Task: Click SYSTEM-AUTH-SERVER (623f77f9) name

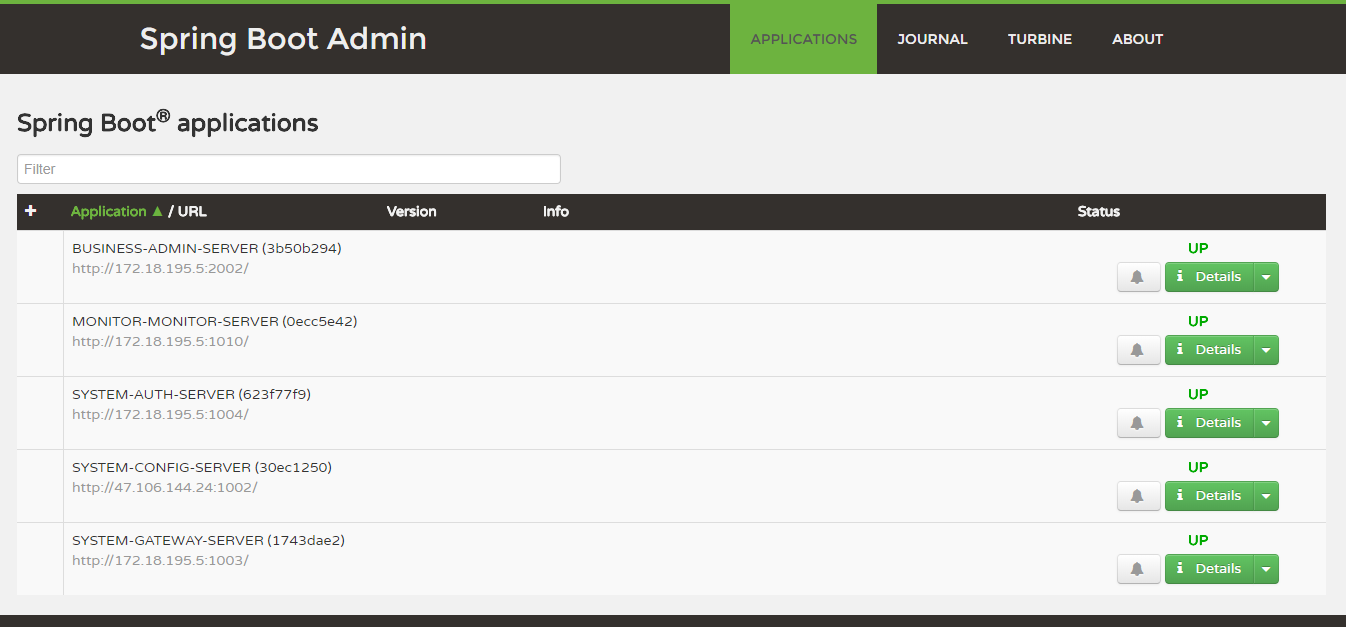Action: pyautogui.click(x=192, y=394)
